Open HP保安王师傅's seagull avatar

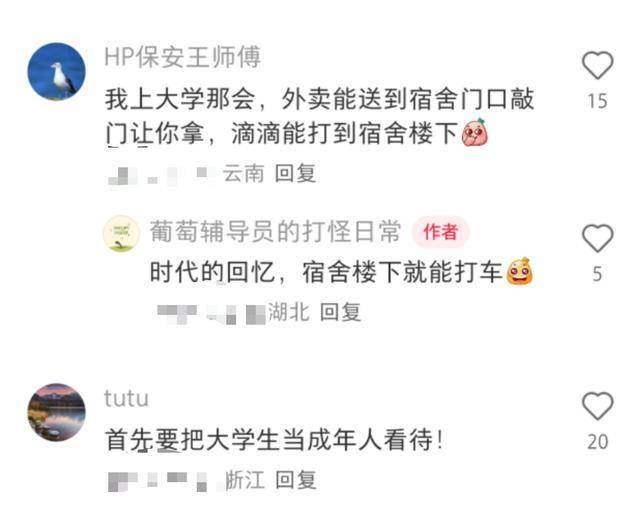56,72
